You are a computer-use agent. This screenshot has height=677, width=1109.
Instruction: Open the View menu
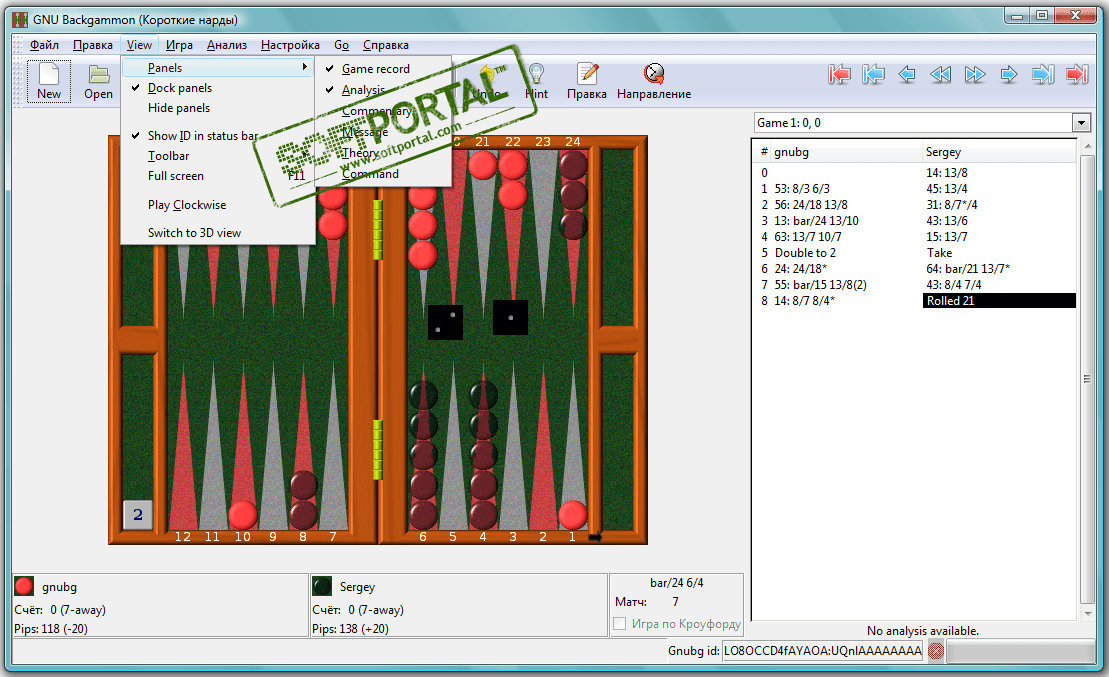(x=139, y=45)
